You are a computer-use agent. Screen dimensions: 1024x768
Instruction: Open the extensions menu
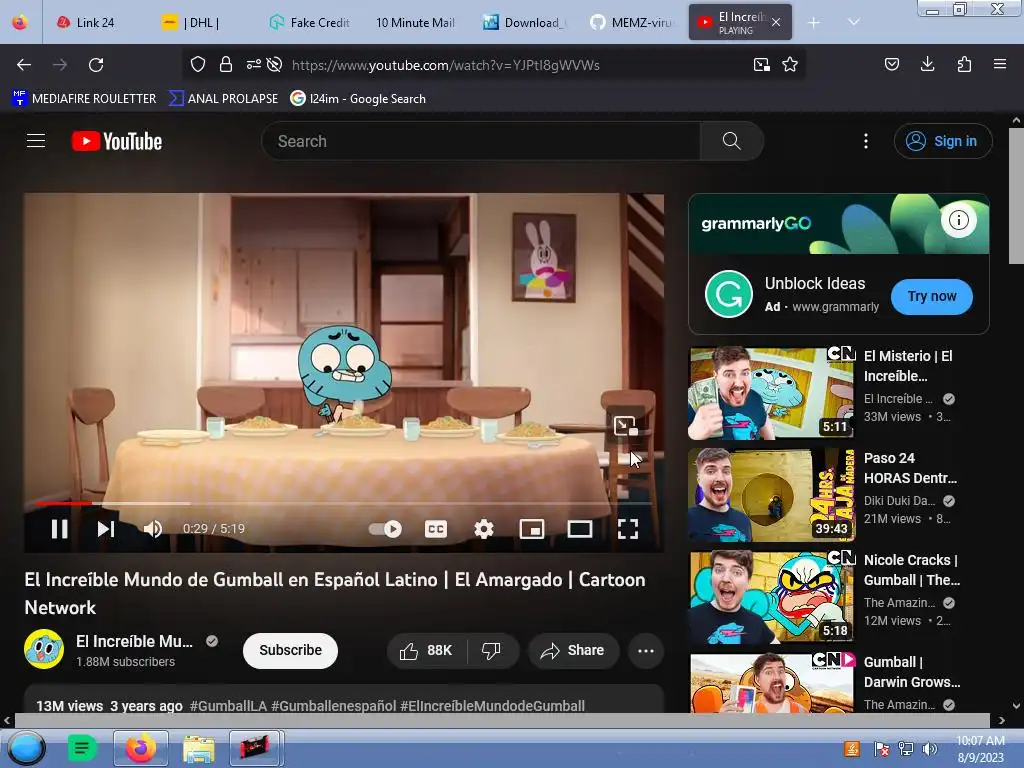click(964, 64)
